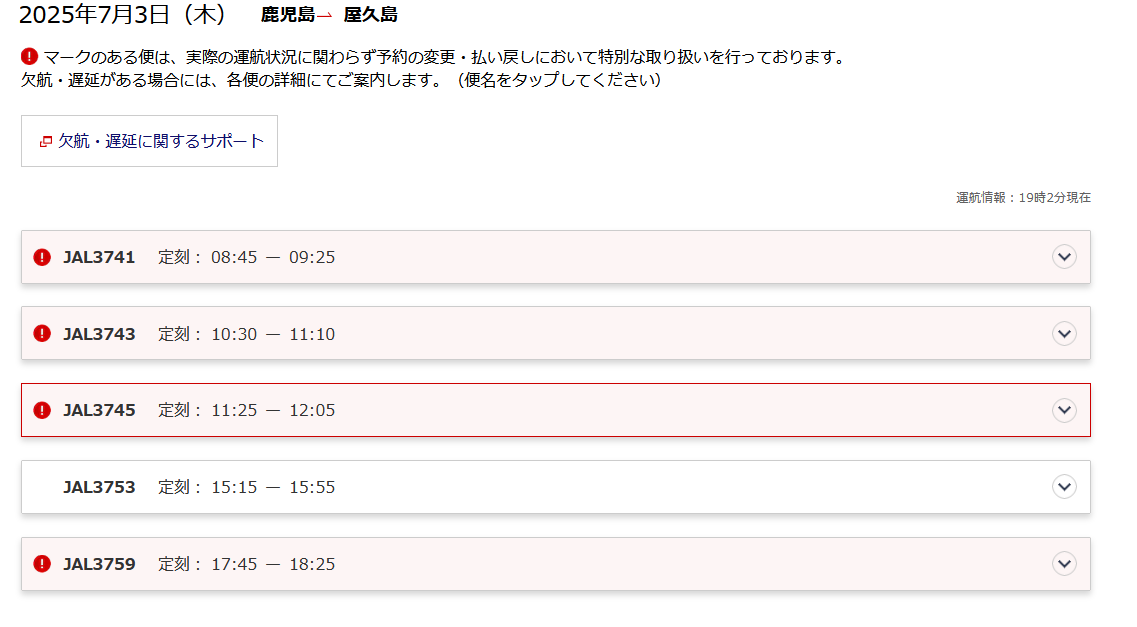Tap the JAL3745 flight name
1137x627 pixels.
point(99,410)
